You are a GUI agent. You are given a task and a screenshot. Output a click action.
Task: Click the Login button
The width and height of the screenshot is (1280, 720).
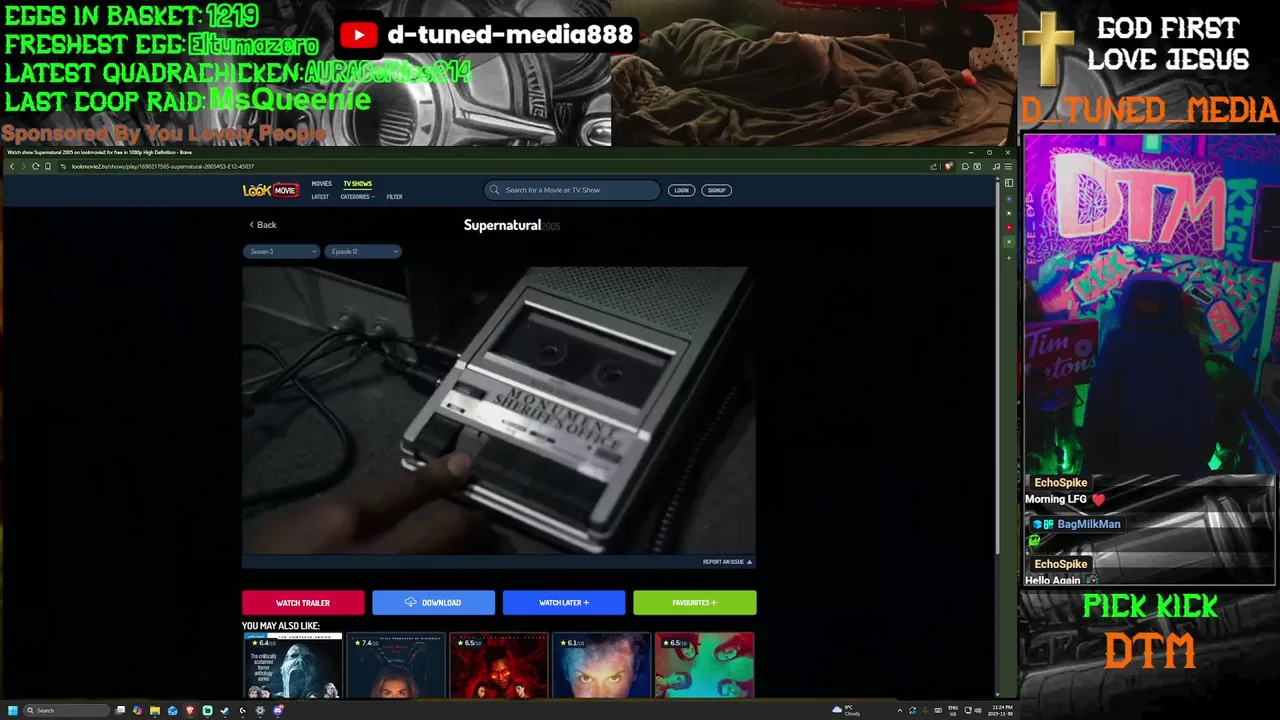coord(681,190)
